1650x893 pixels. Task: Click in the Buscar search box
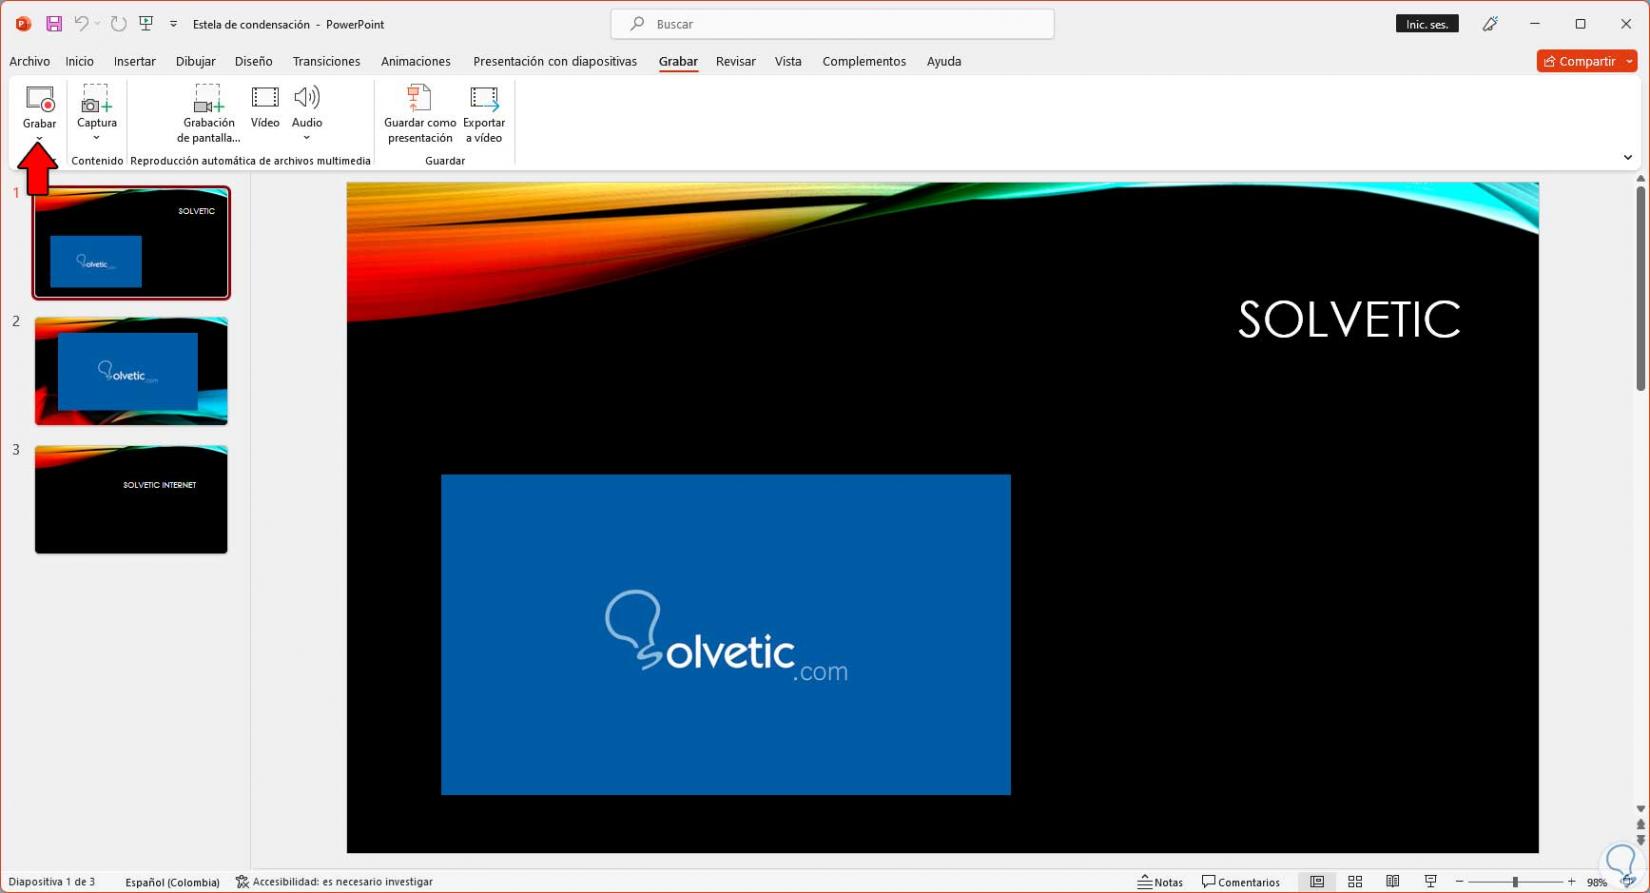[x=832, y=24]
